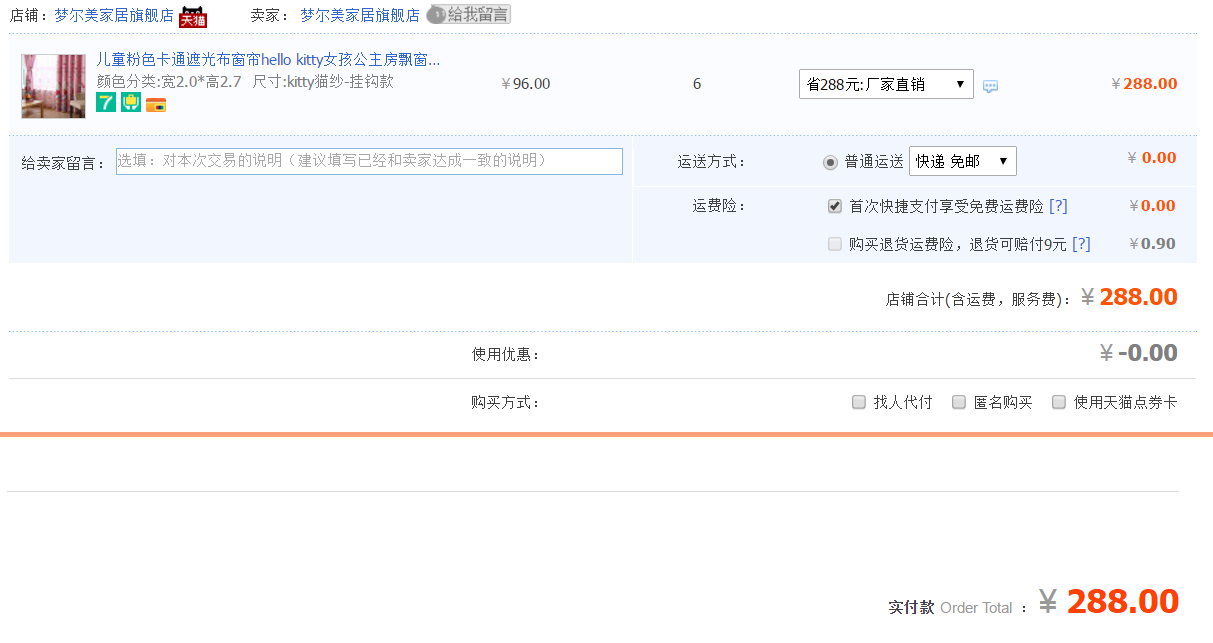Click the 给我留言 message icon button

(468, 15)
